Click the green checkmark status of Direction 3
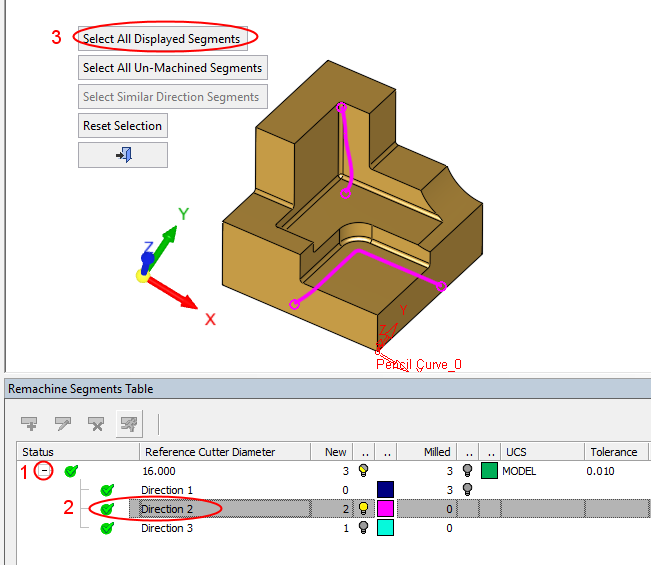 (x=107, y=528)
